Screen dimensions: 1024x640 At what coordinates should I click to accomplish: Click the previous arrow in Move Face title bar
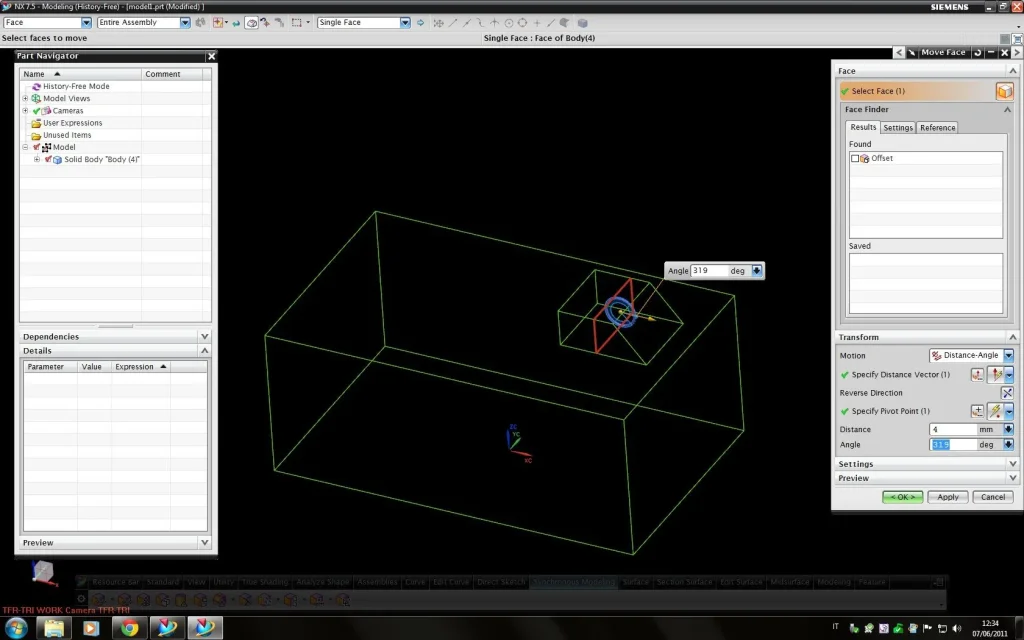(x=899, y=52)
